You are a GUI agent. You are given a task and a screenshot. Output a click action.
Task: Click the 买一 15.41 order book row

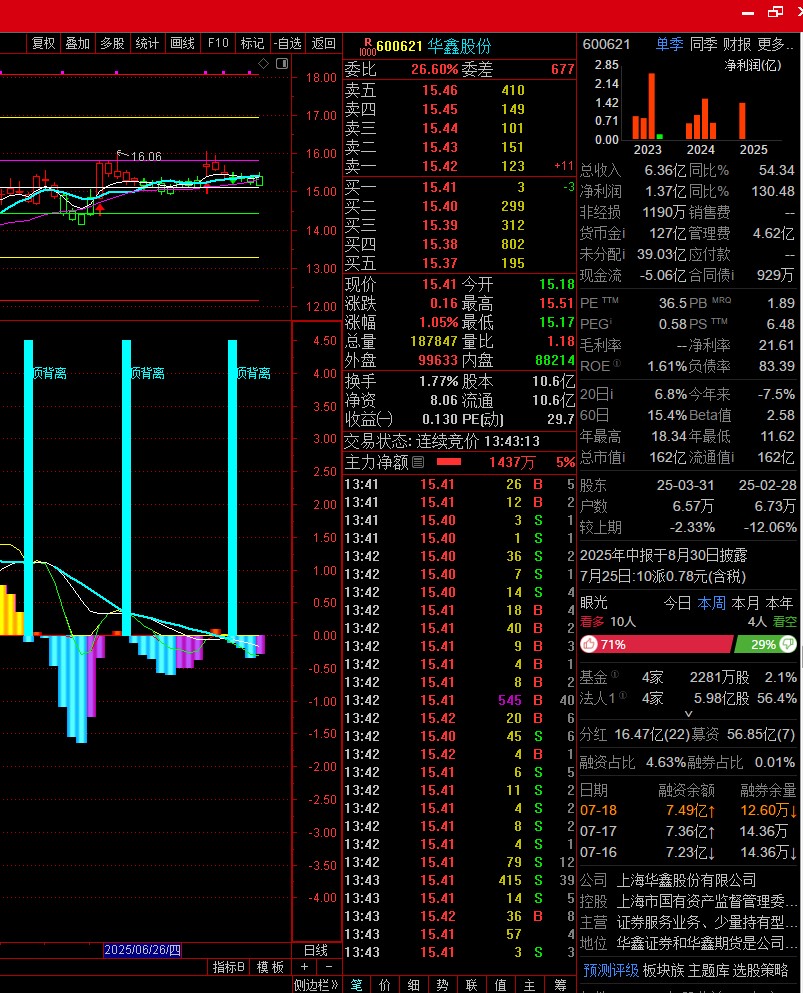pyautogui.click(x=459, y=187)
